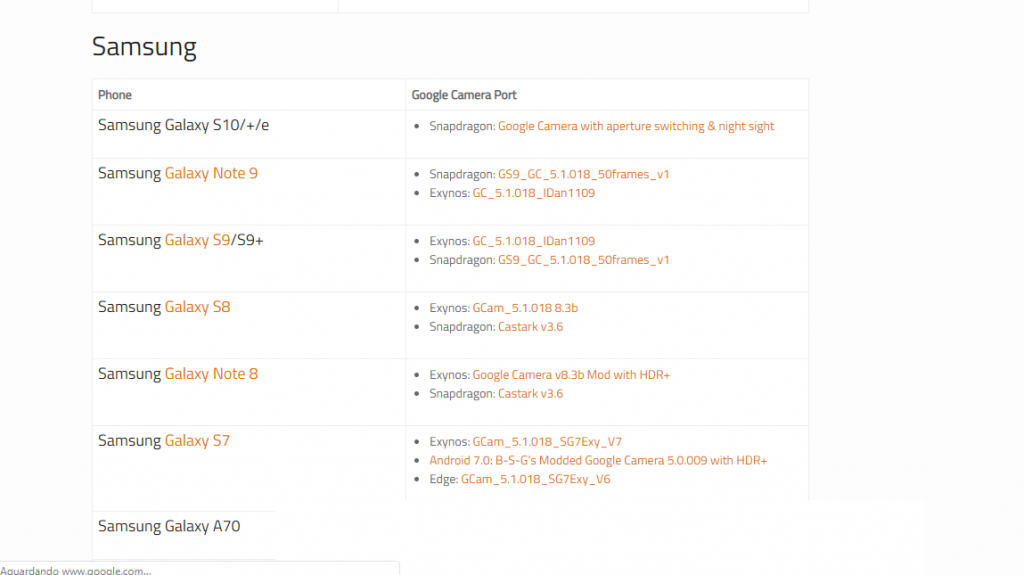Open the Galaxy S8 phone link
Screen dimensions: 1024x575
click(x=197, y=306)
